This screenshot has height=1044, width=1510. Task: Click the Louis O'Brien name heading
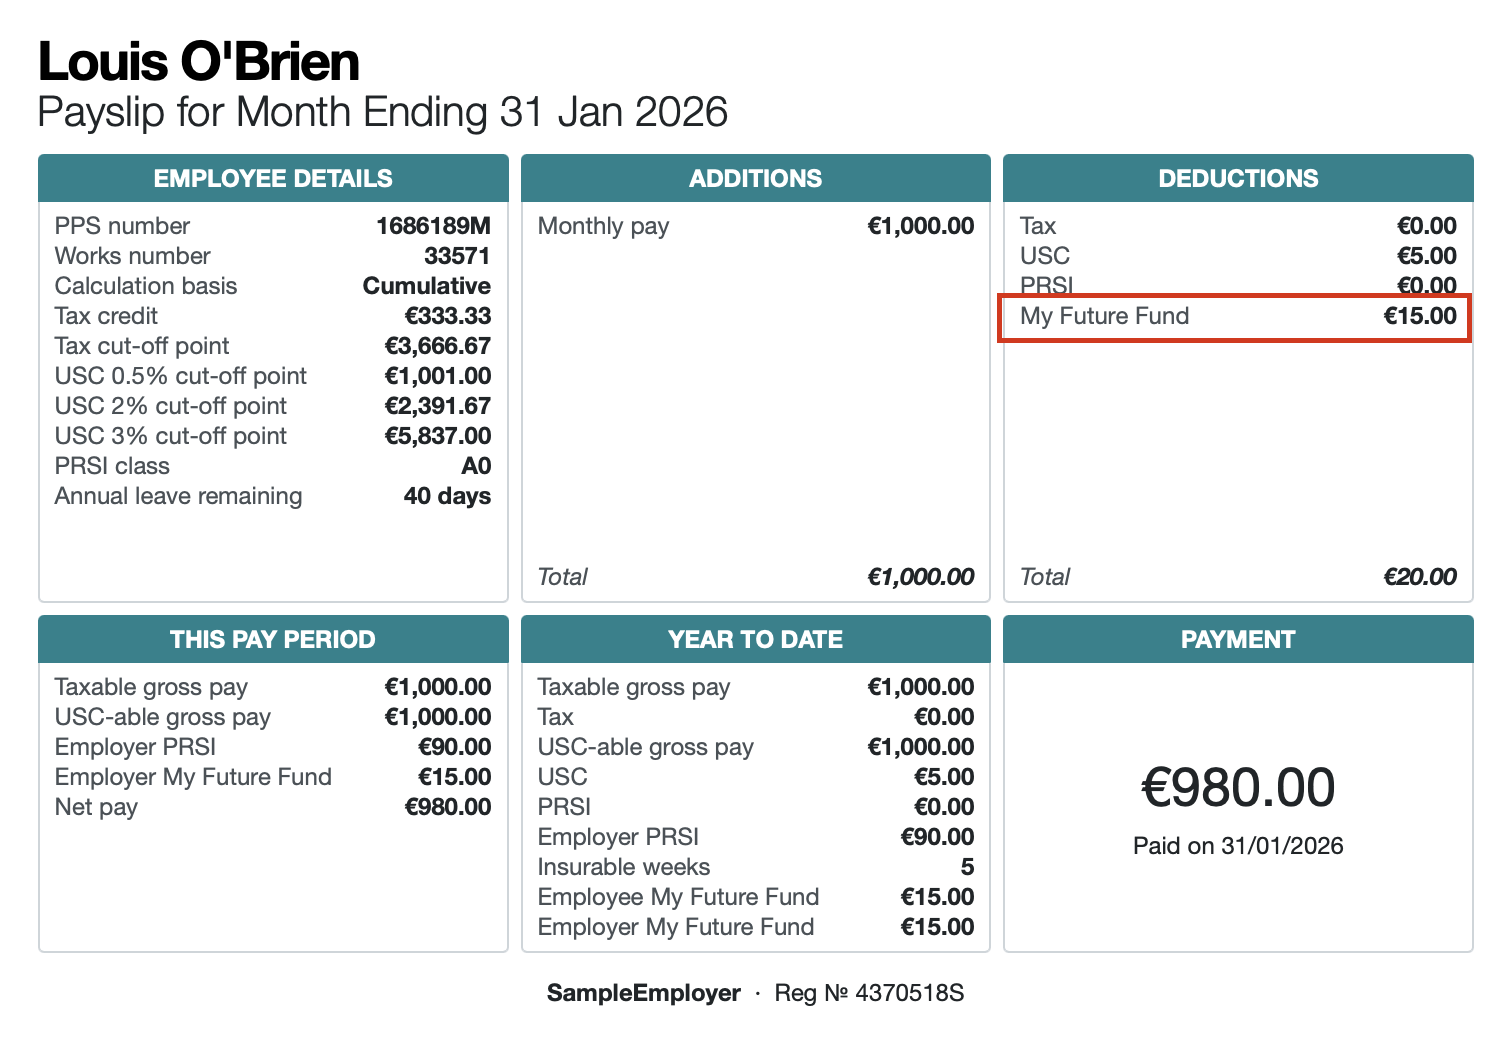coord(199,62)
